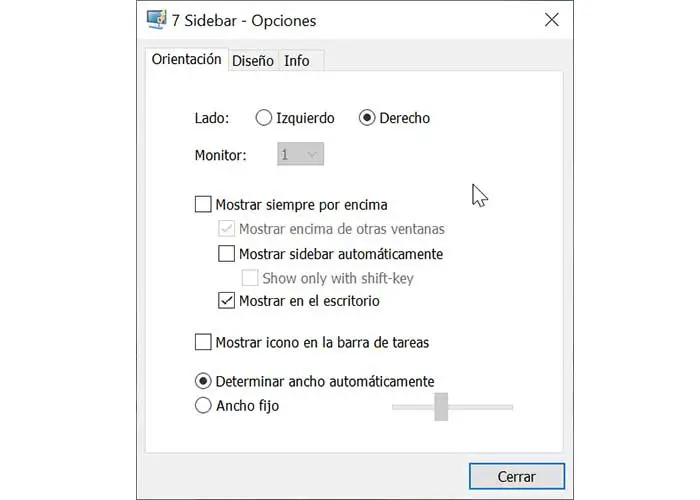Expand the Monitor dropdown
The image size is (700, 500).
click(x=300, y=155)
